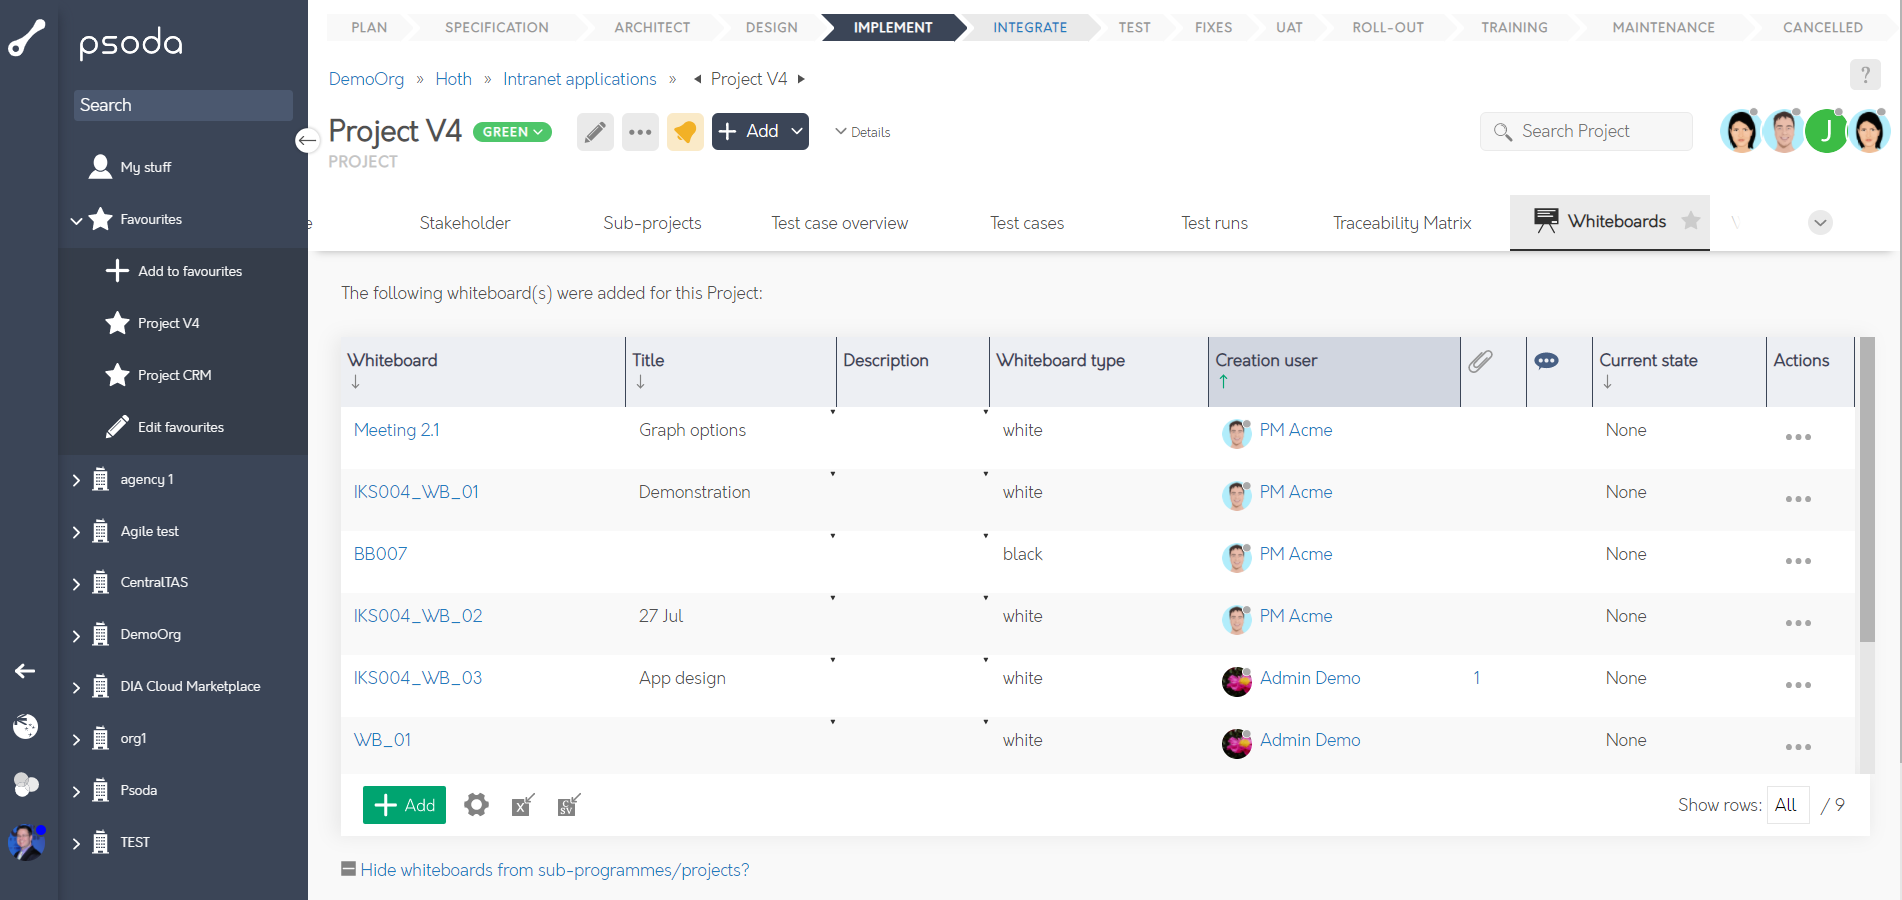Click the GREEN status badge
Screen dimensions: 1902x900
click(511, 131)
